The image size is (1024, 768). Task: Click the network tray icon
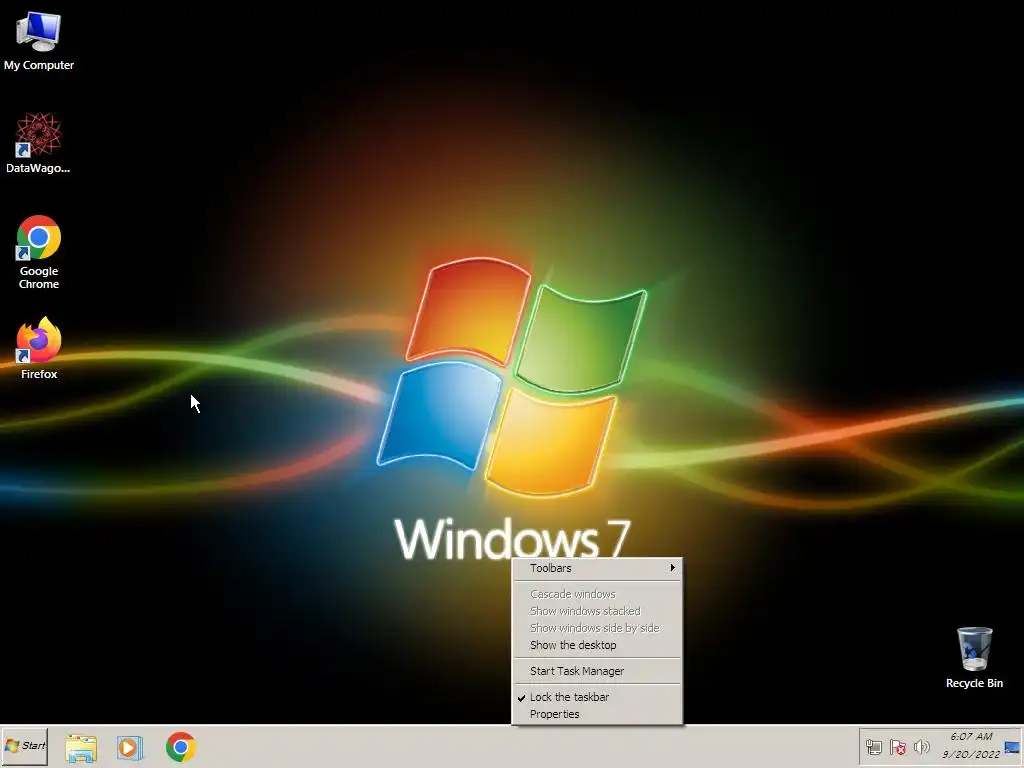(x=874, y=746)
